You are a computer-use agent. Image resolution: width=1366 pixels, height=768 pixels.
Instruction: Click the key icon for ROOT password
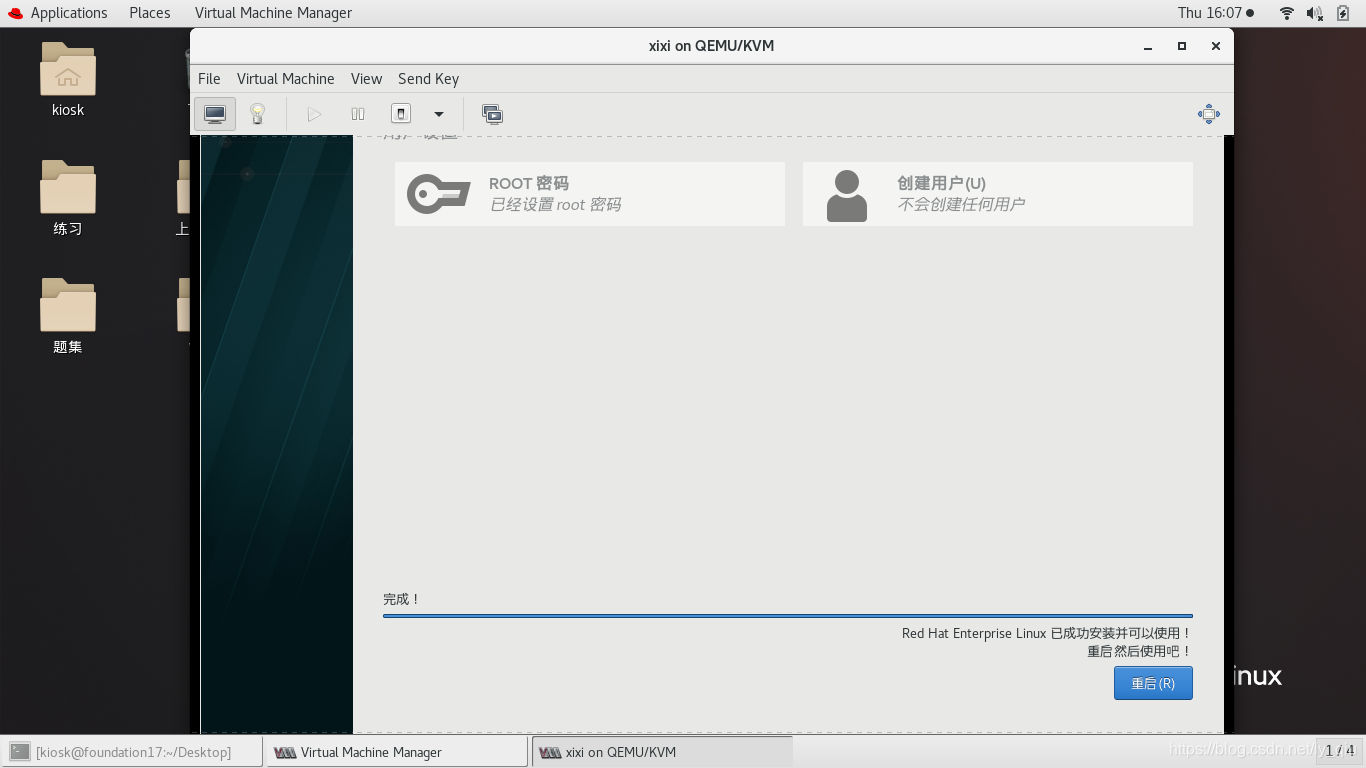[439, 194]
